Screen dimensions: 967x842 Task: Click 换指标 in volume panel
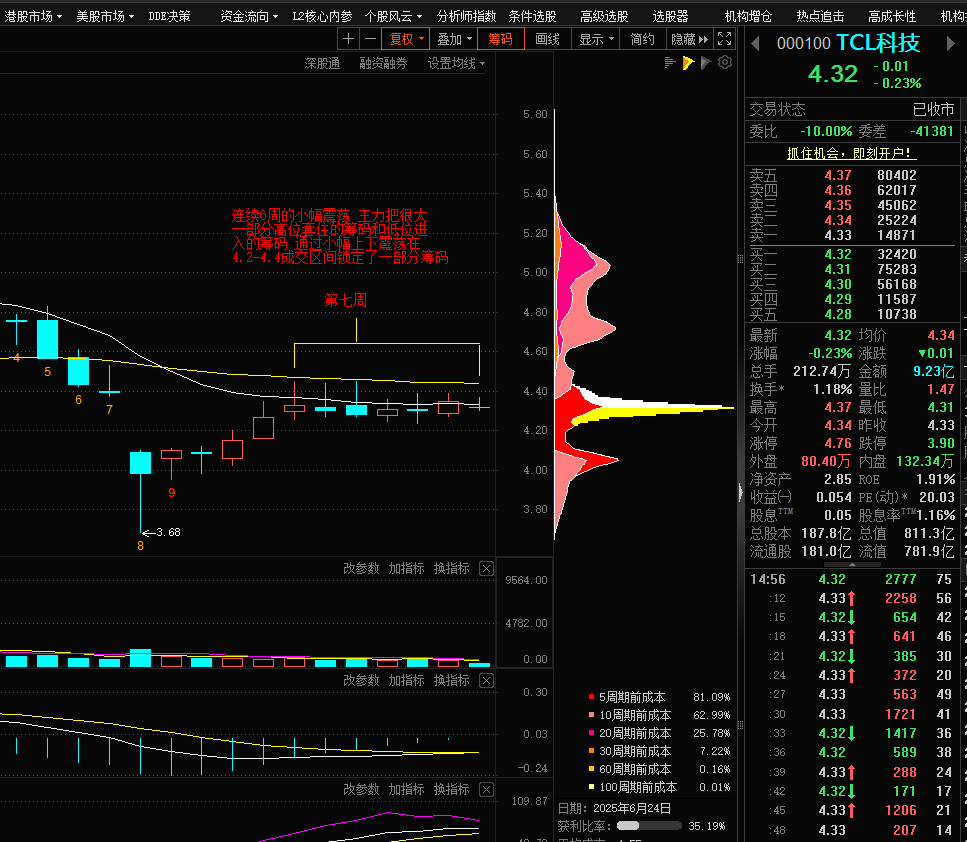pos(451,568)
